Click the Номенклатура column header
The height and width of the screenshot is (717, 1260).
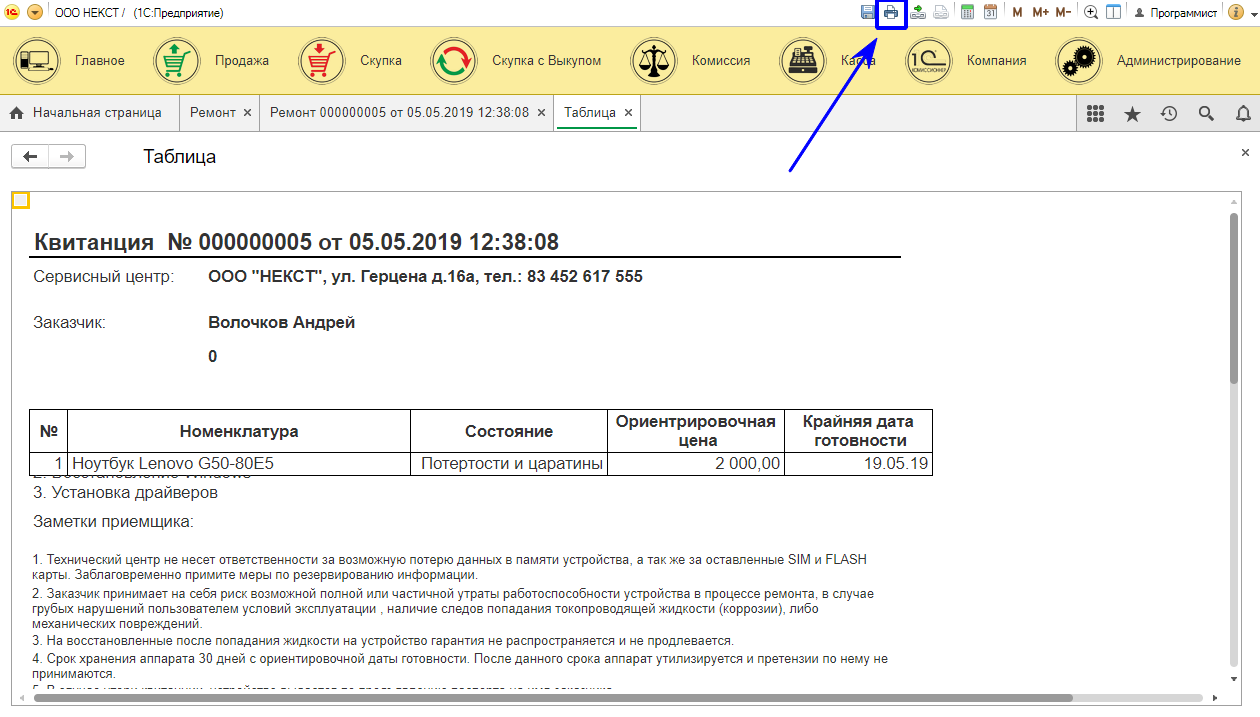click(x=239, y=431)
